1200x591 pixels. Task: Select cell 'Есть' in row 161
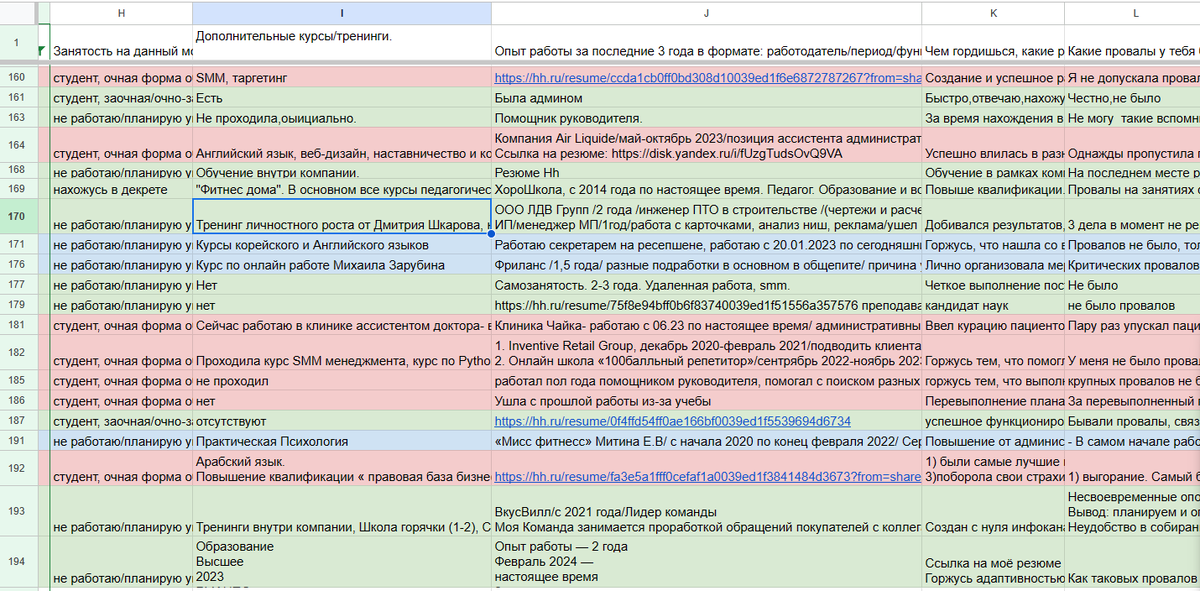[341, 98]
